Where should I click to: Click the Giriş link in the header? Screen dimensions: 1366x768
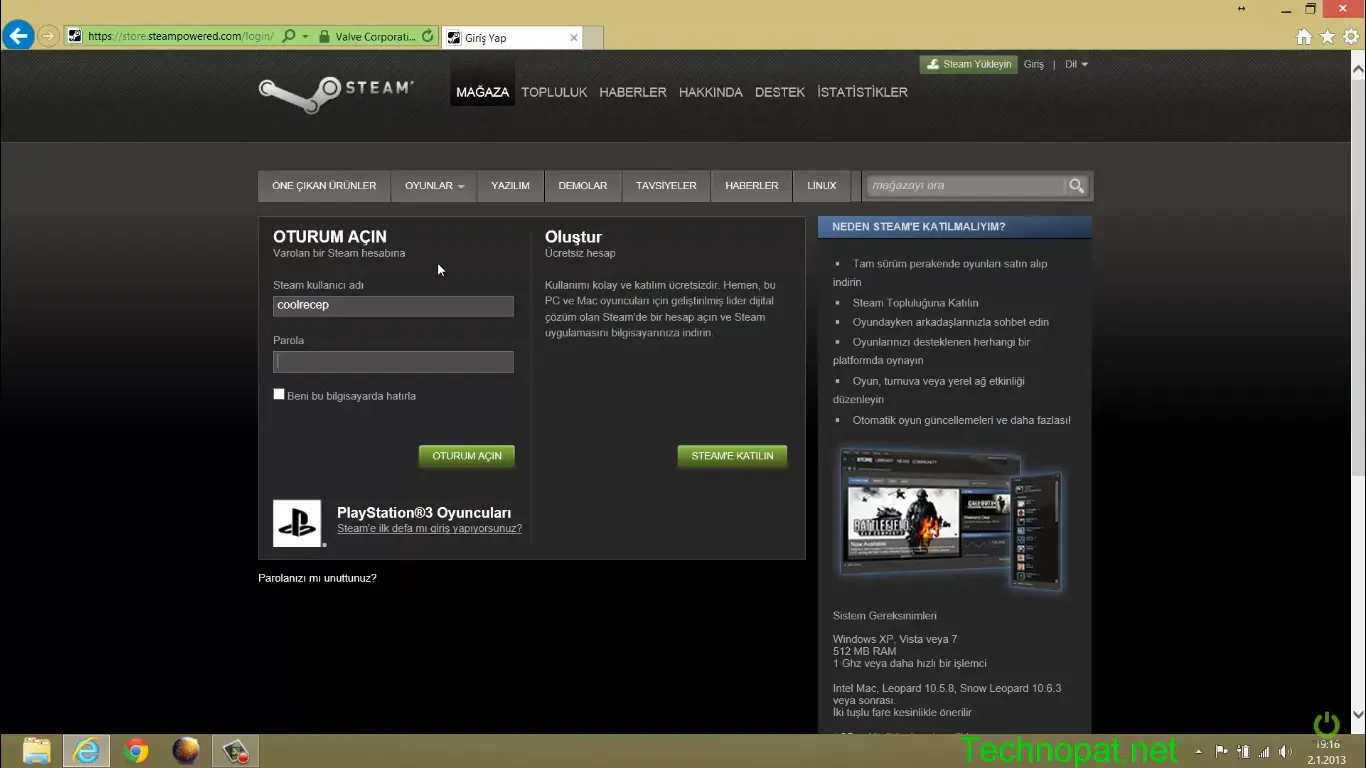pos(1034,64)
